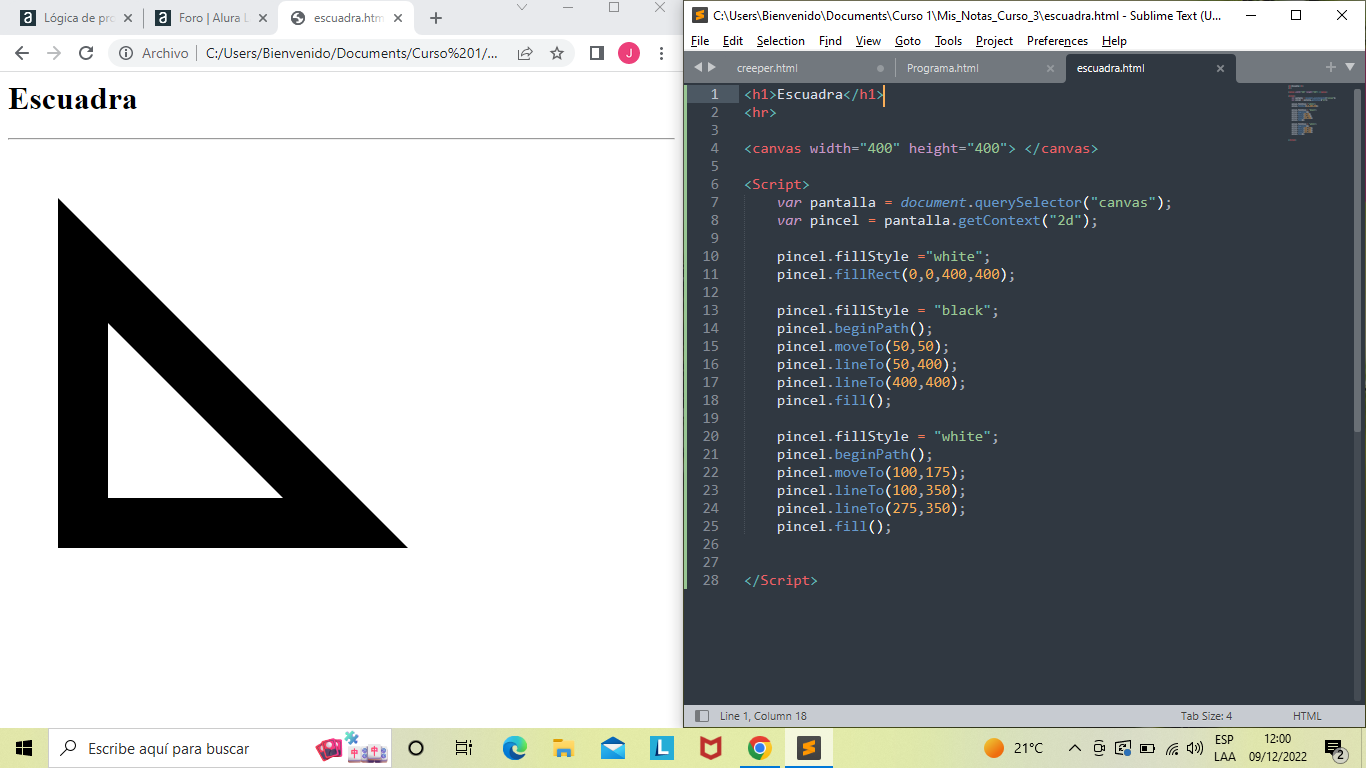Click Sublime vertical scrollbar

[x=1358, y=260]
